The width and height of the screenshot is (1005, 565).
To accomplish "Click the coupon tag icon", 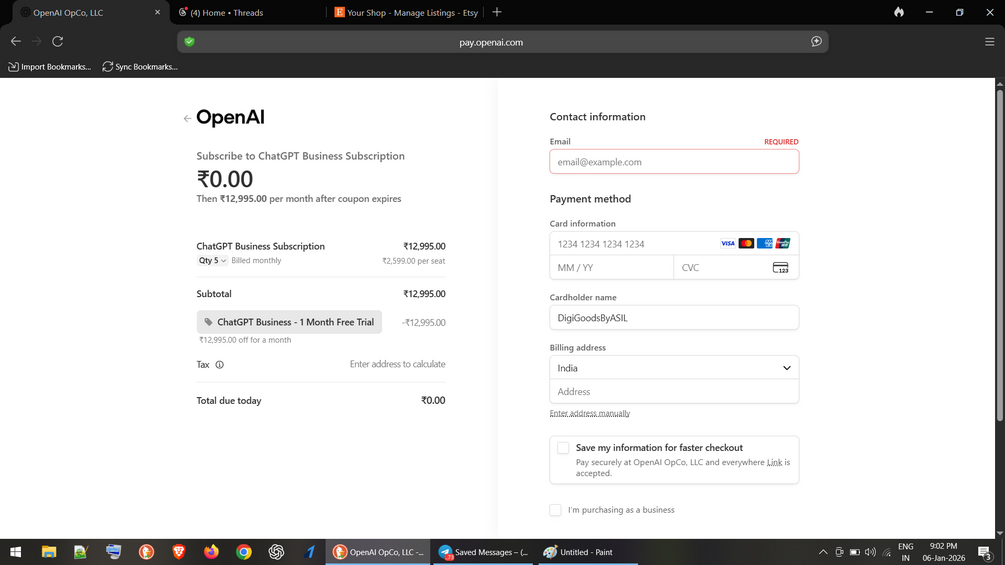I will coord(208,322).
